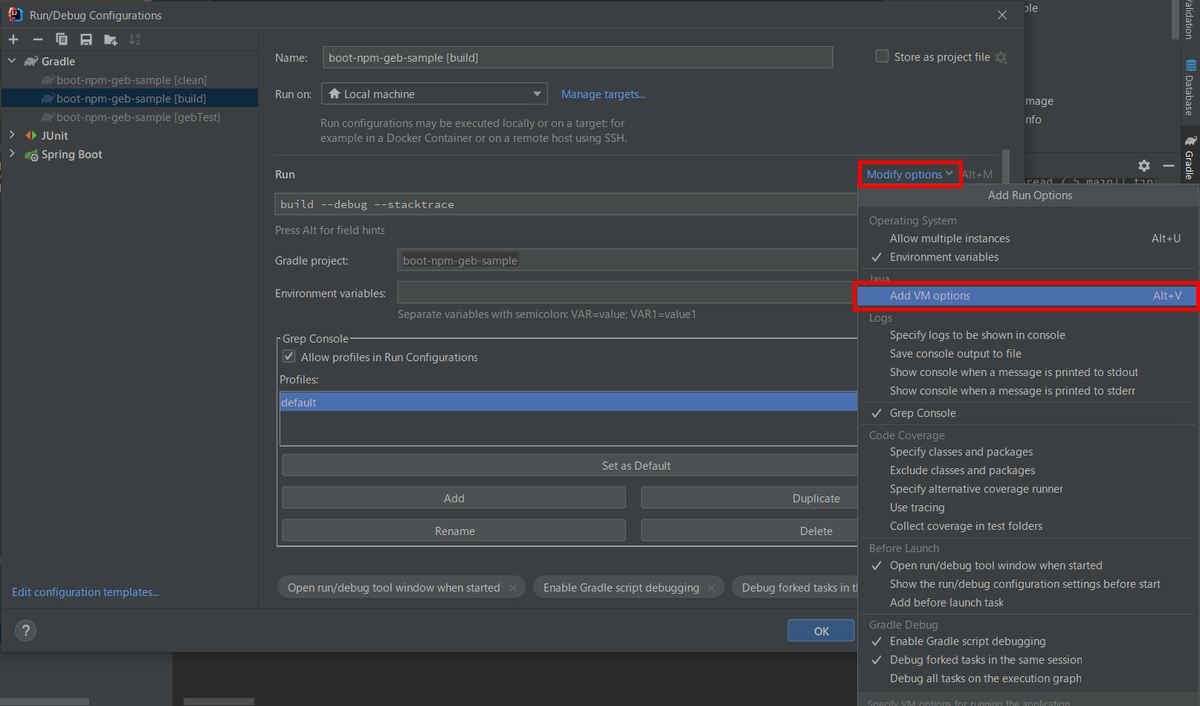Click the Spring Boot icon in the tree
This screenshot has height=706, width=1200.
[31, 154]
